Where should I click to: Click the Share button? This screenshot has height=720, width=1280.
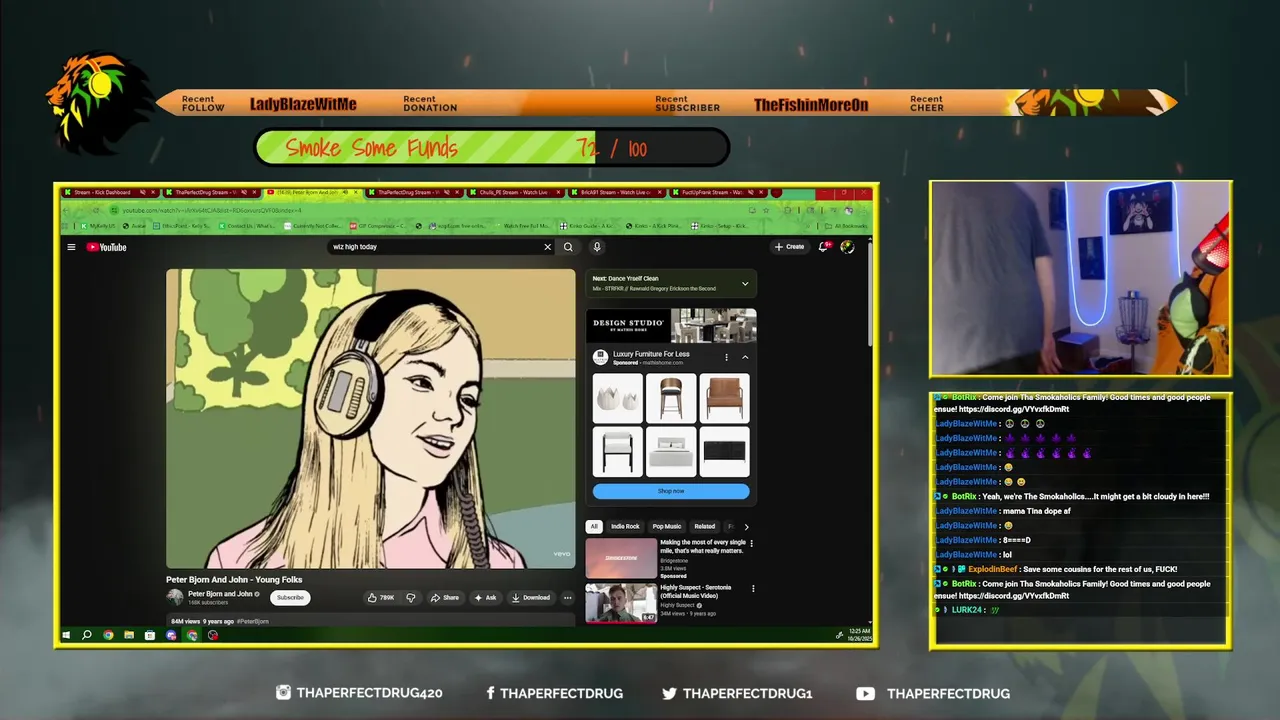[x=444, y=598]
